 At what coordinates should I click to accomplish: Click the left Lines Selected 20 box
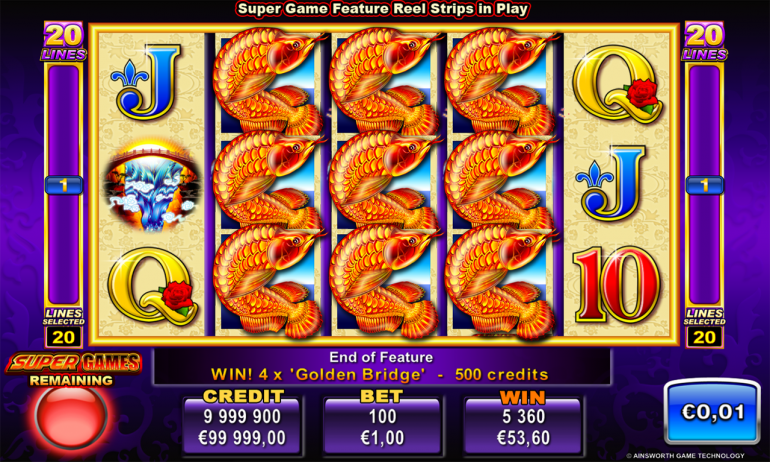click(63, 337)
